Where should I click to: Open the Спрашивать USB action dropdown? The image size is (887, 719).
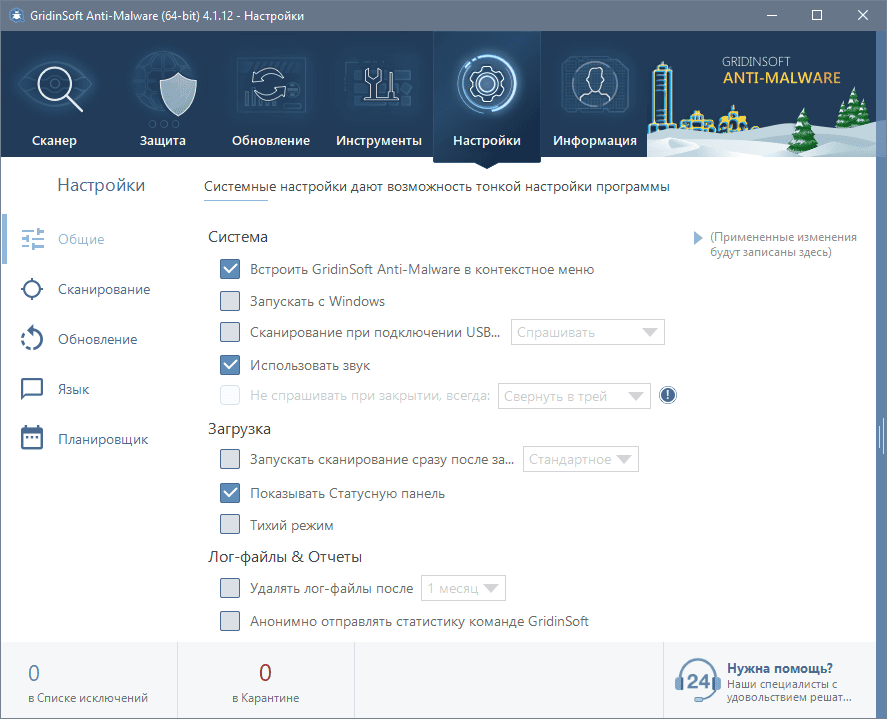click(x=587, y=332)
